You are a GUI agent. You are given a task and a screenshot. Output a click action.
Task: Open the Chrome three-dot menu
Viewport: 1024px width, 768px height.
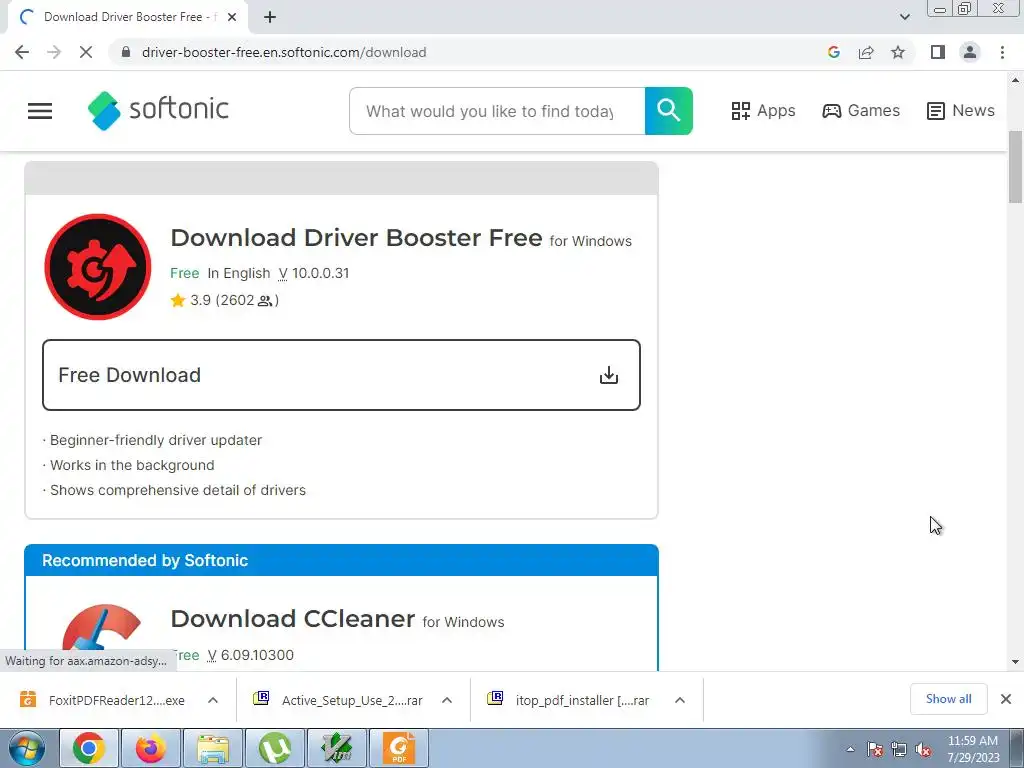click(1002, 52)
